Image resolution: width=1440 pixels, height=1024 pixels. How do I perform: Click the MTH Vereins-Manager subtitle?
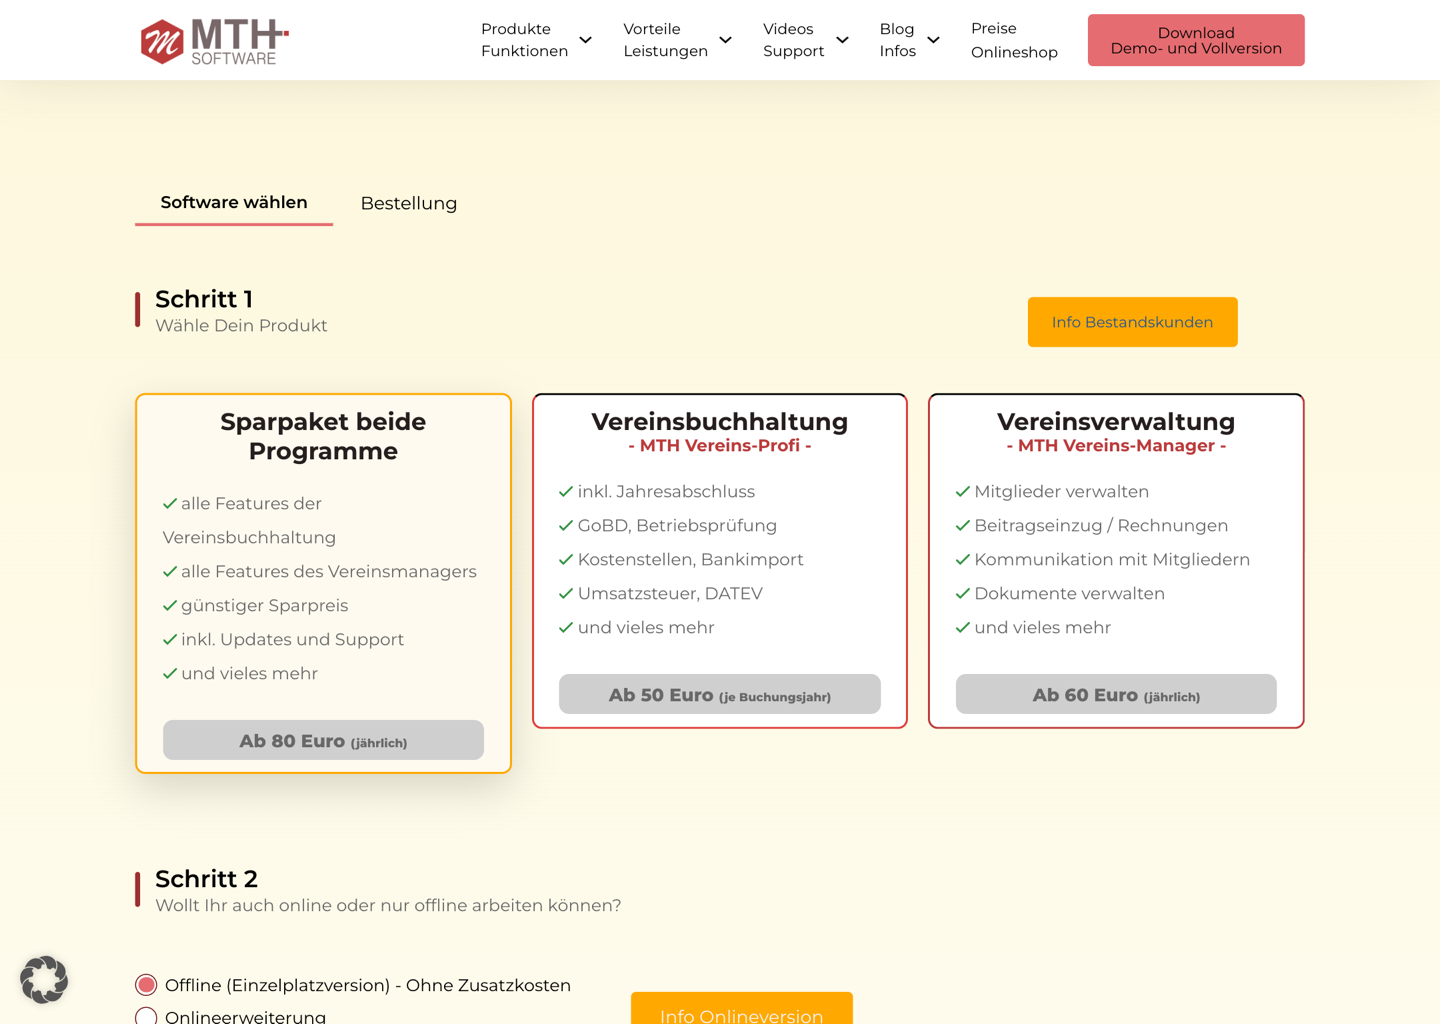coord(1116,446)
